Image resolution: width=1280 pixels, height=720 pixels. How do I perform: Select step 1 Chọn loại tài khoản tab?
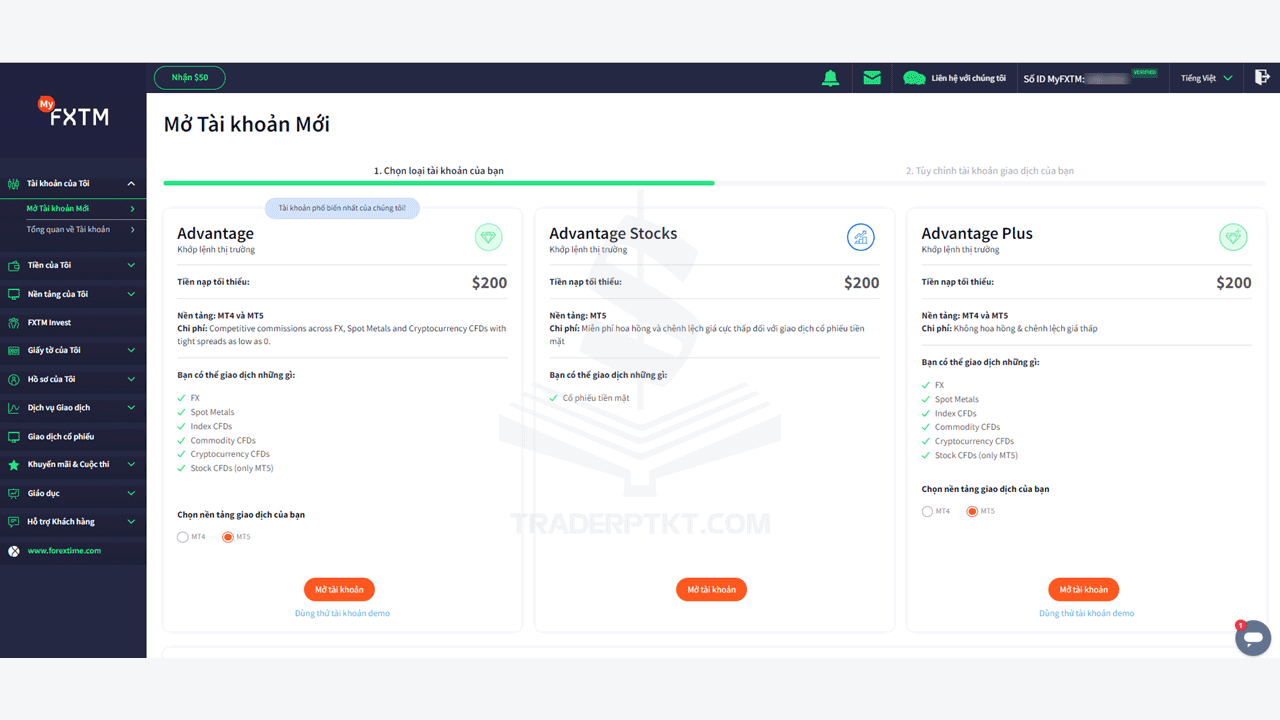pos(439,171)
